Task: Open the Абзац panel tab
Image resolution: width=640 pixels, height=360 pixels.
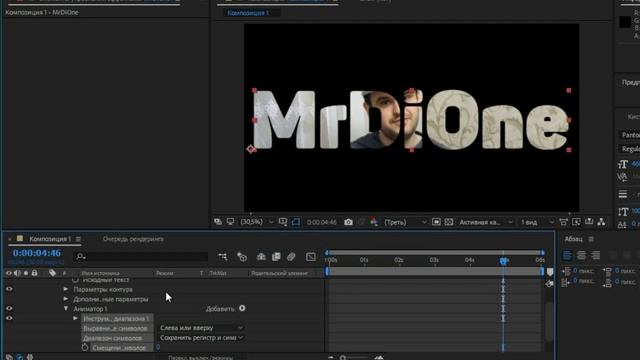Action: 573,239
